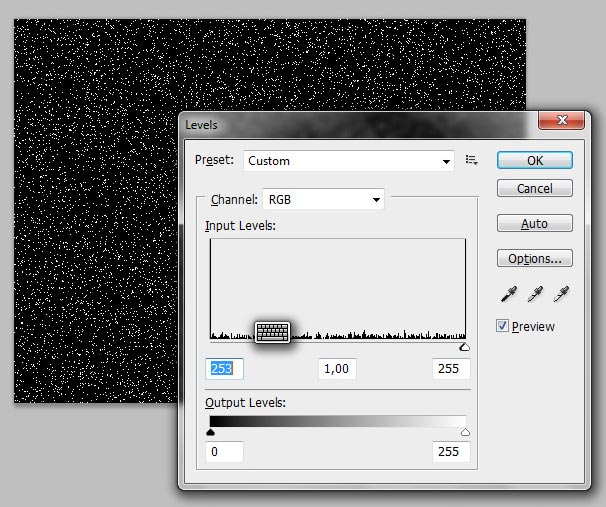Click the keyboard icon over the histogram
The image size is (606, 507).
(x=272, y=332)
